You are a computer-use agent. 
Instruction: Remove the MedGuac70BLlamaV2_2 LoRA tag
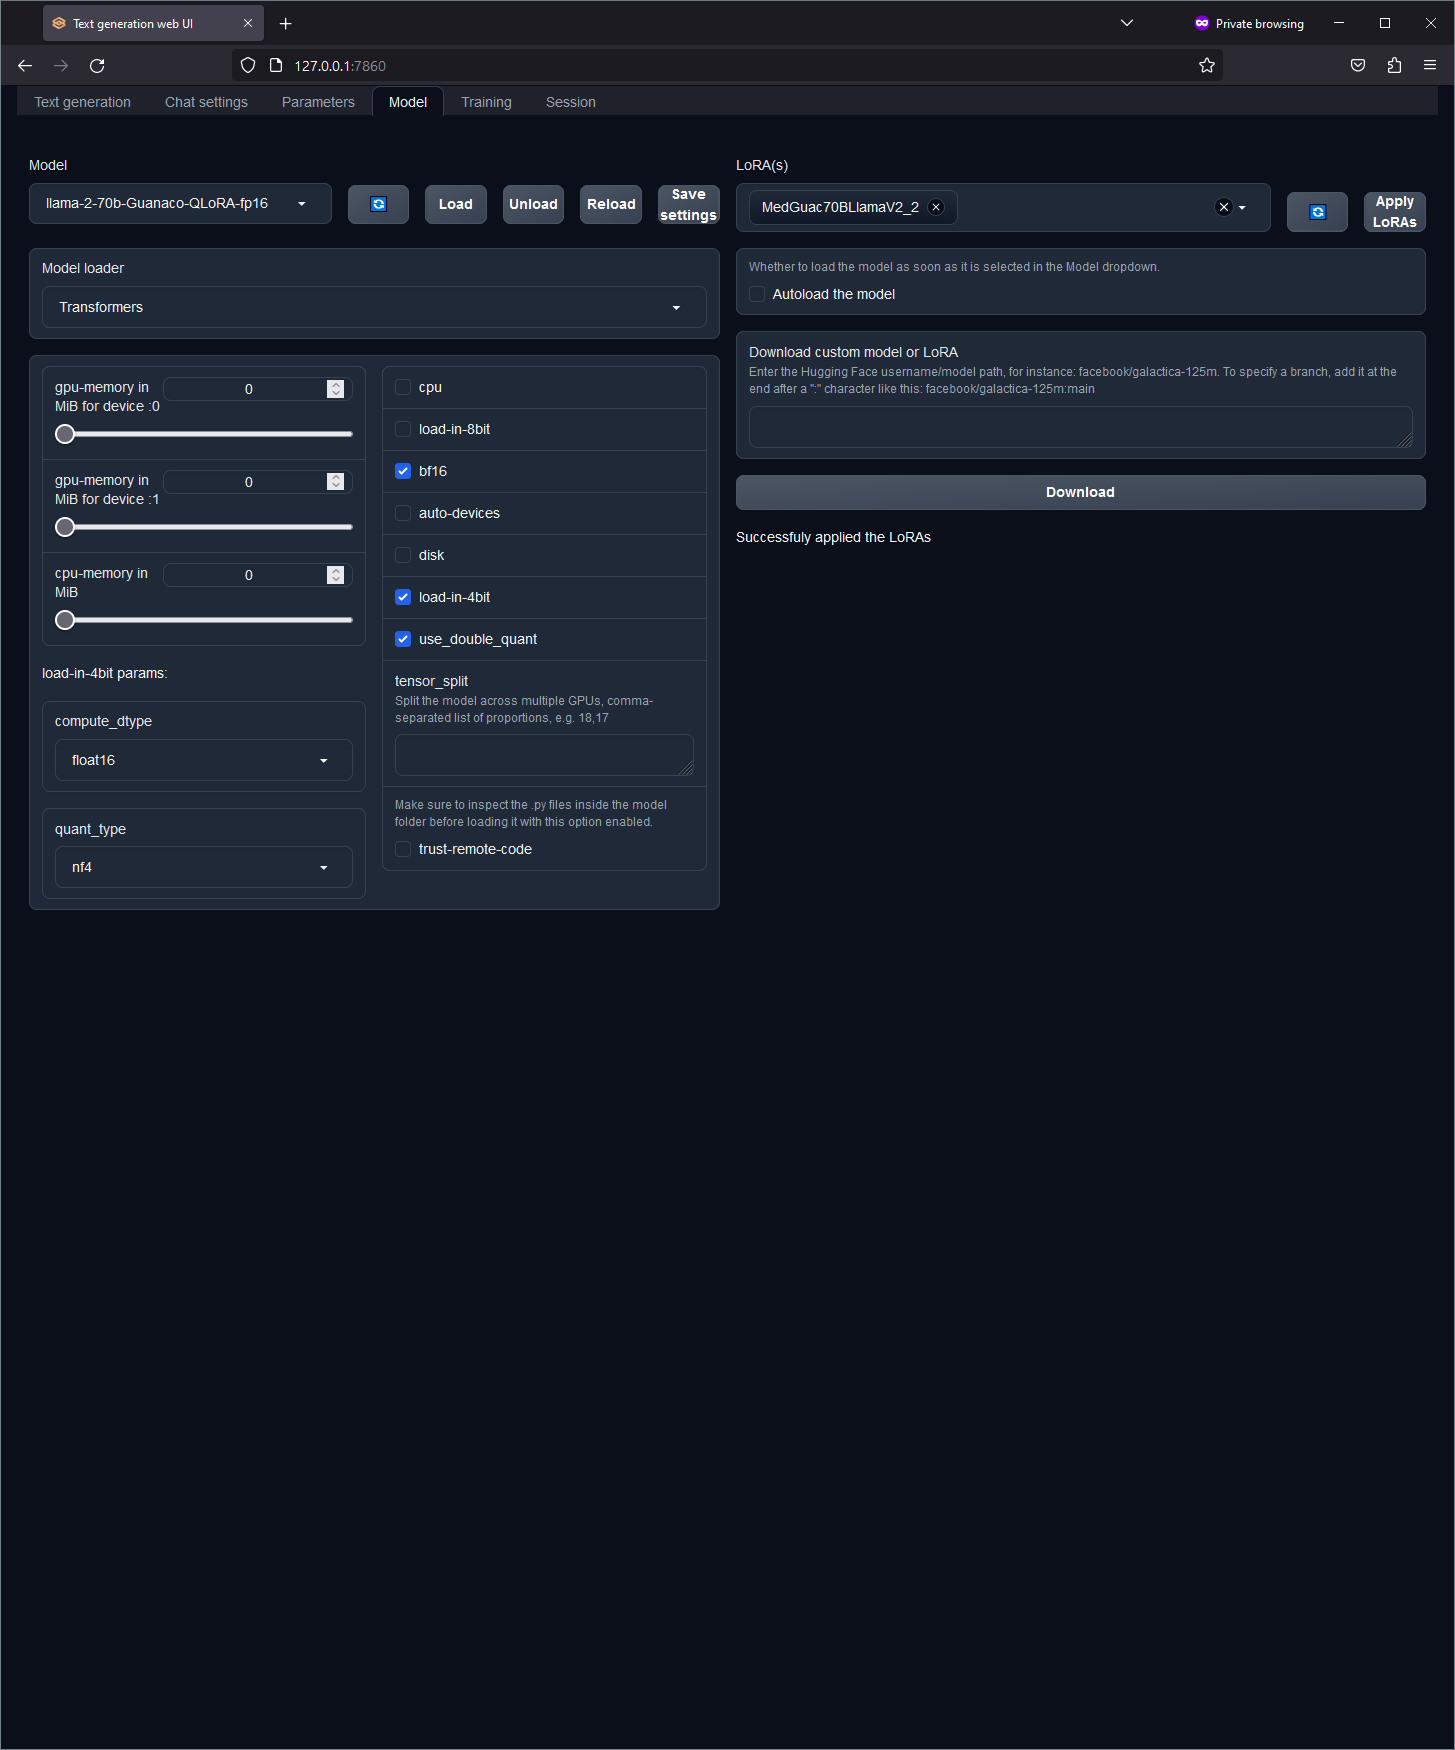click(936, 207)
